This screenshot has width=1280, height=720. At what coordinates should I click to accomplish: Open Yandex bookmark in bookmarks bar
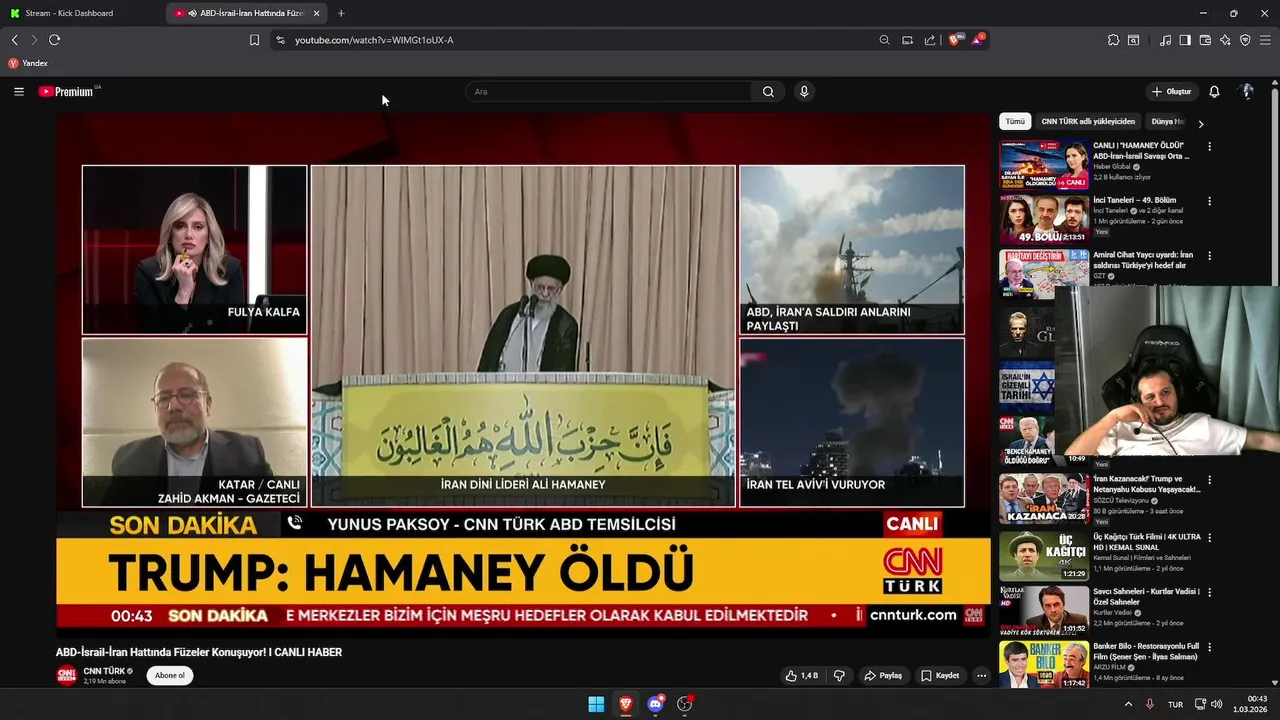pos(28,63)
